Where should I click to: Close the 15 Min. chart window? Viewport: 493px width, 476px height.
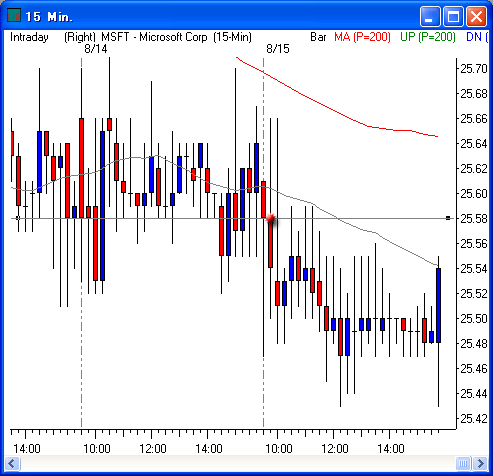(x=476, y=16)
